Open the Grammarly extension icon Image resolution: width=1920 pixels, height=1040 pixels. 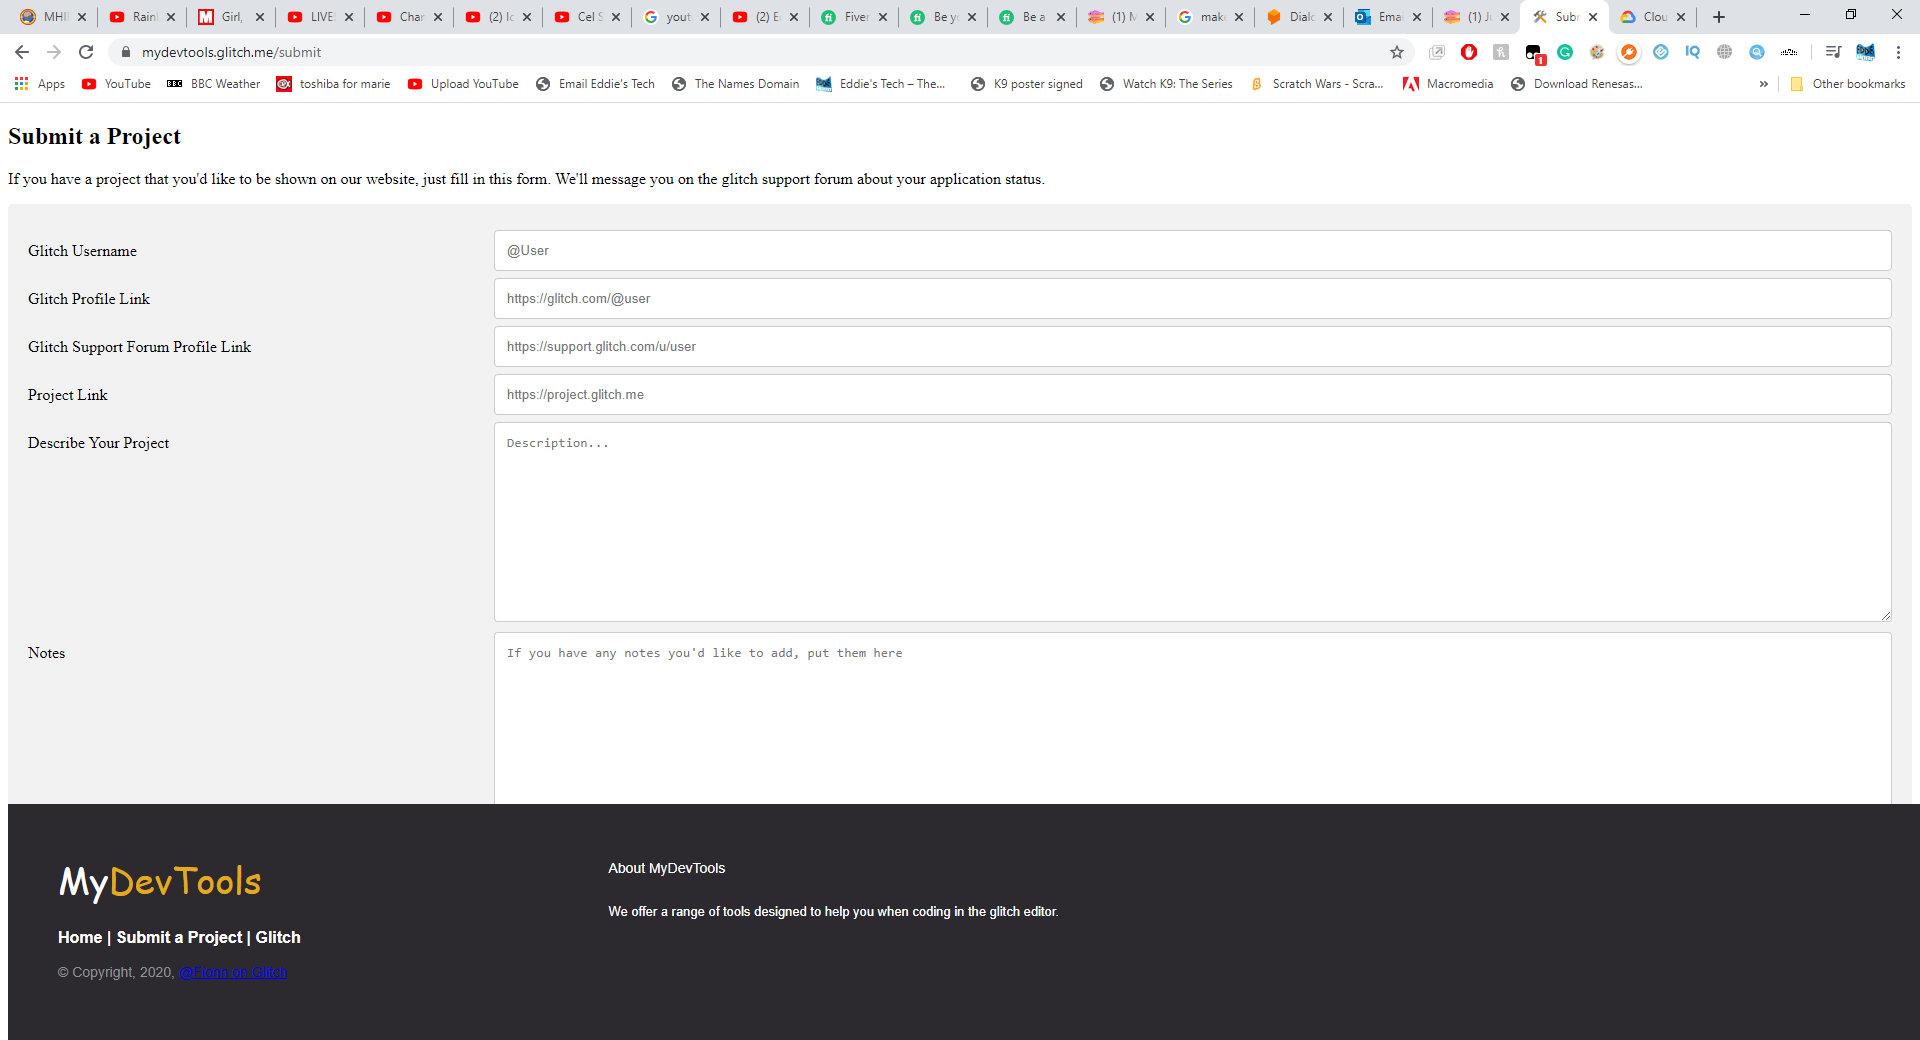[x=1565, y=52]
